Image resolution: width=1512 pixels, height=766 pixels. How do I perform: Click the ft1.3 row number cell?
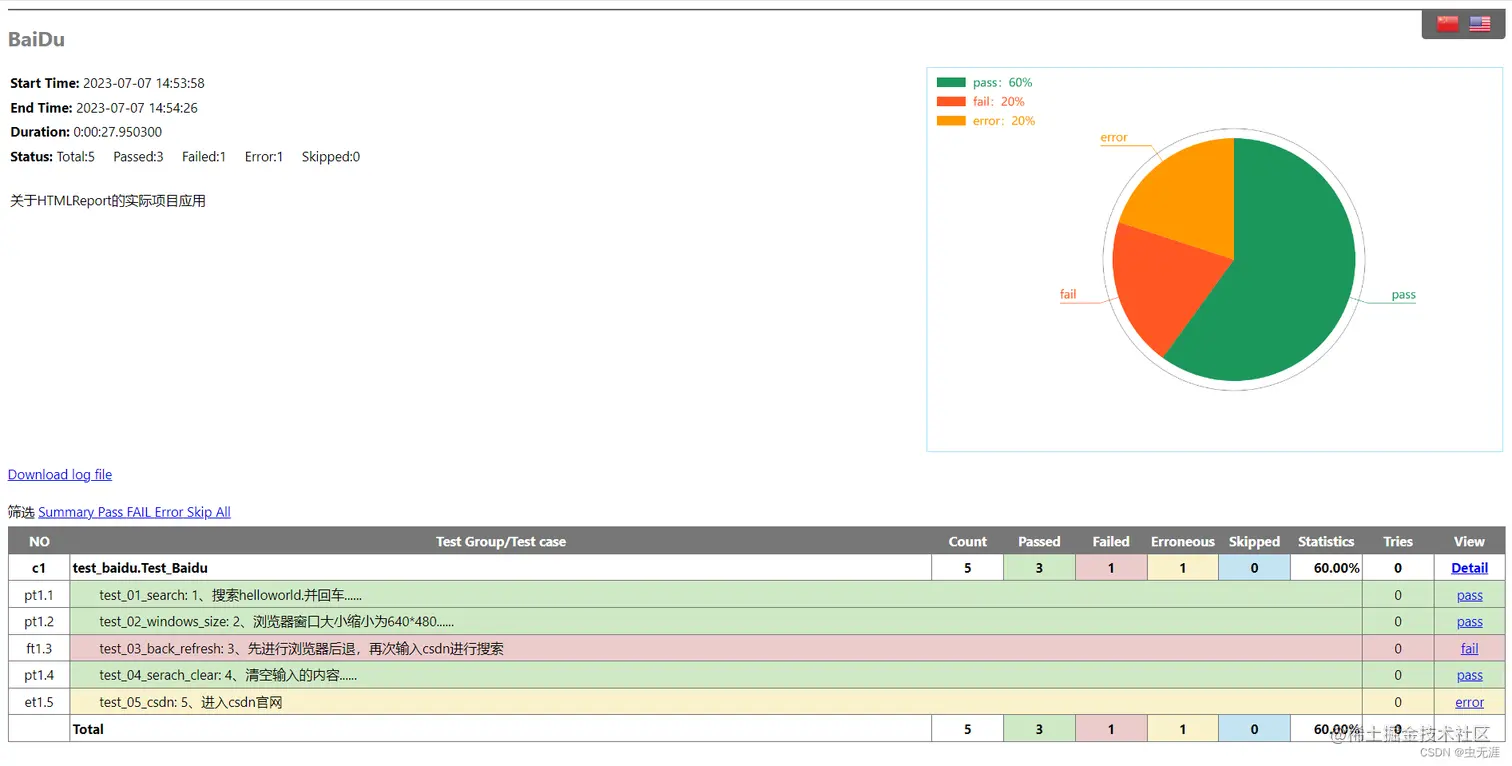(39, 649)
